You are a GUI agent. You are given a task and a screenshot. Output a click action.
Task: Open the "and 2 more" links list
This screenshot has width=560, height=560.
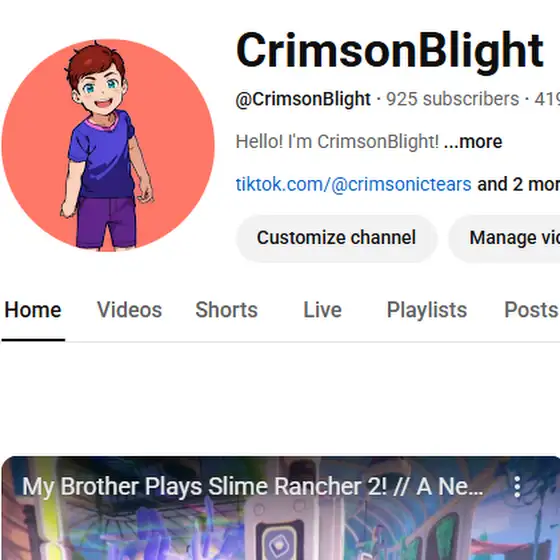click(518, 184)
